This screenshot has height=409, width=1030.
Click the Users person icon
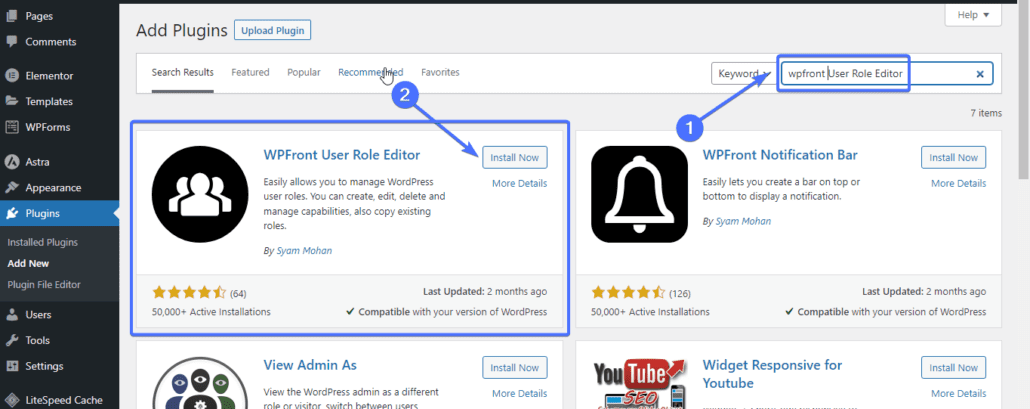coord(11,314)
